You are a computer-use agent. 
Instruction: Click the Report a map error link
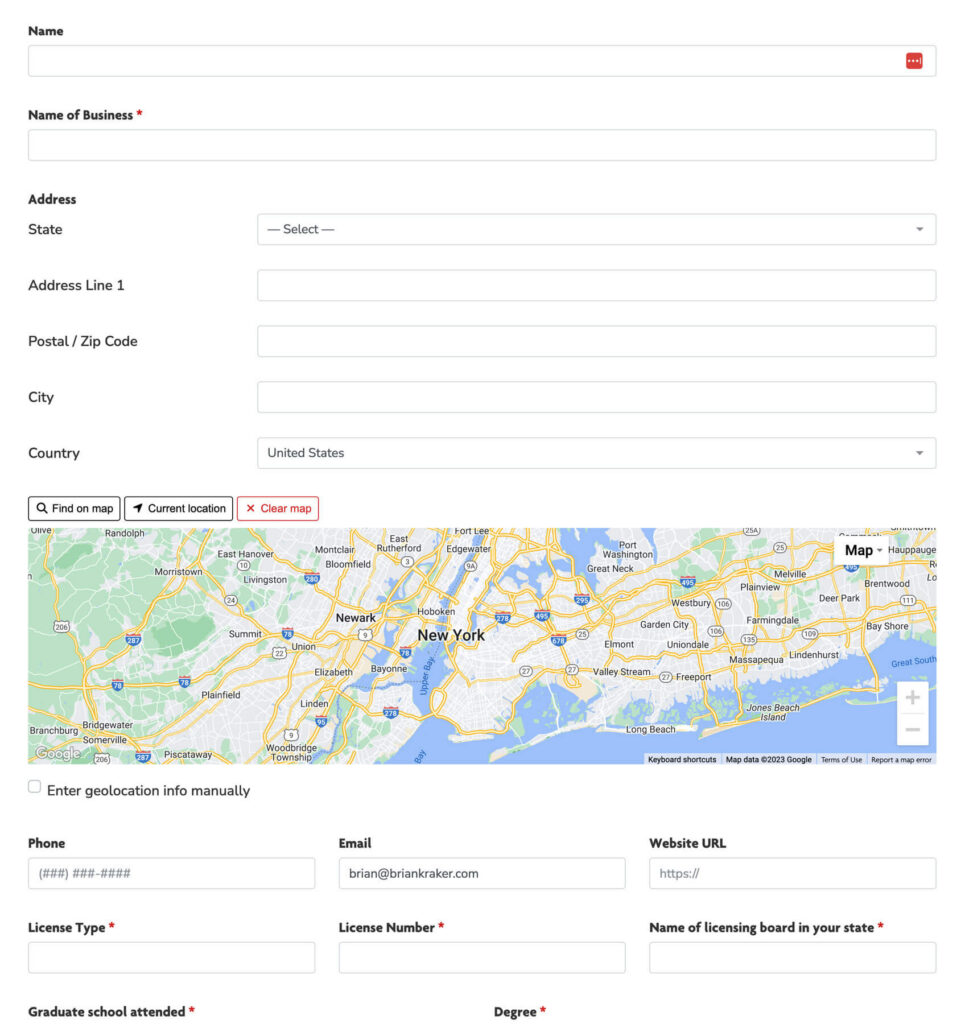click(x=903, y=759)
